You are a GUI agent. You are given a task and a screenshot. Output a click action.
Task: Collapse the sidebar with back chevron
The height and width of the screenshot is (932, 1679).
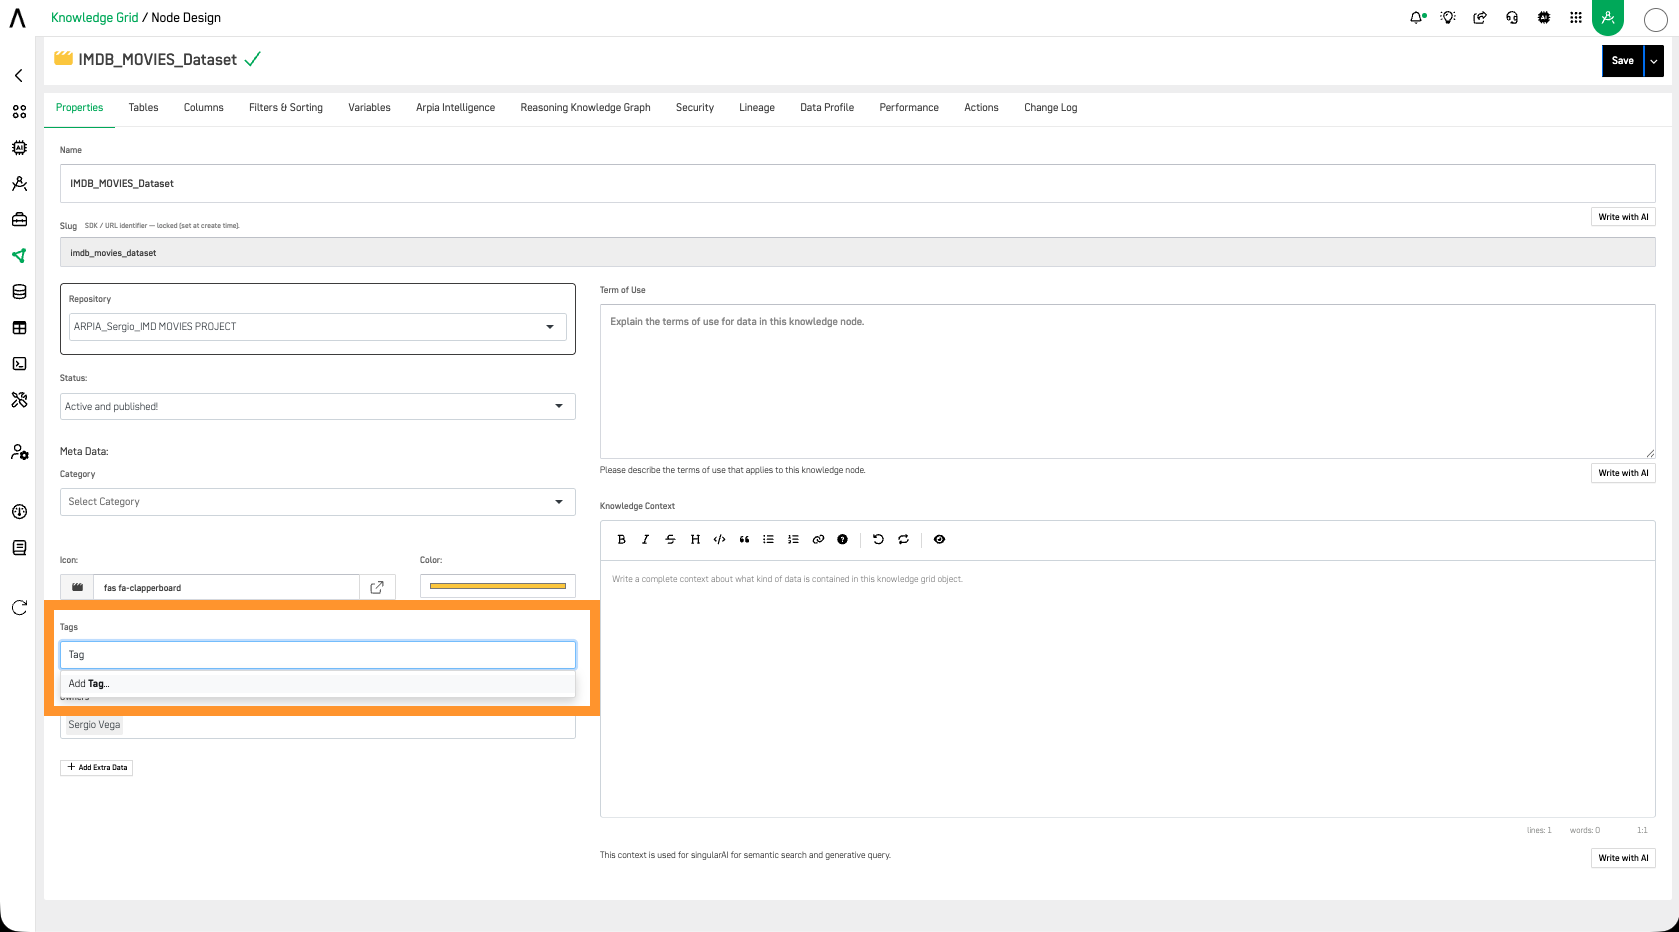[x=19, y=75]
